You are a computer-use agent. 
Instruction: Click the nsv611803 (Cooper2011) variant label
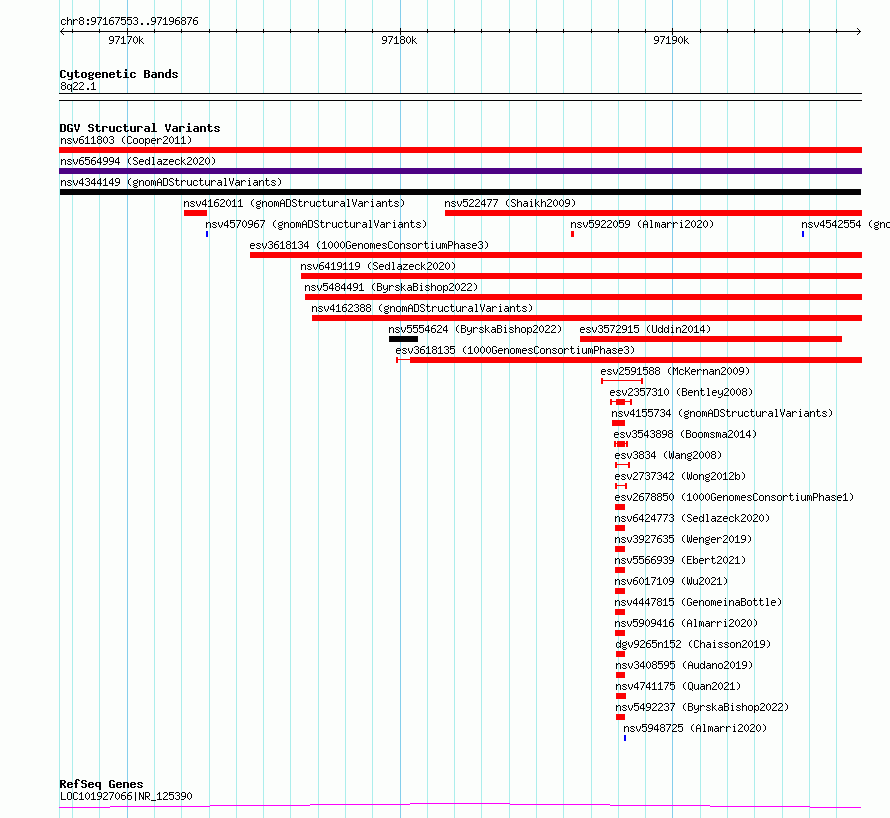pyautogui.click(x=126, y=140)
